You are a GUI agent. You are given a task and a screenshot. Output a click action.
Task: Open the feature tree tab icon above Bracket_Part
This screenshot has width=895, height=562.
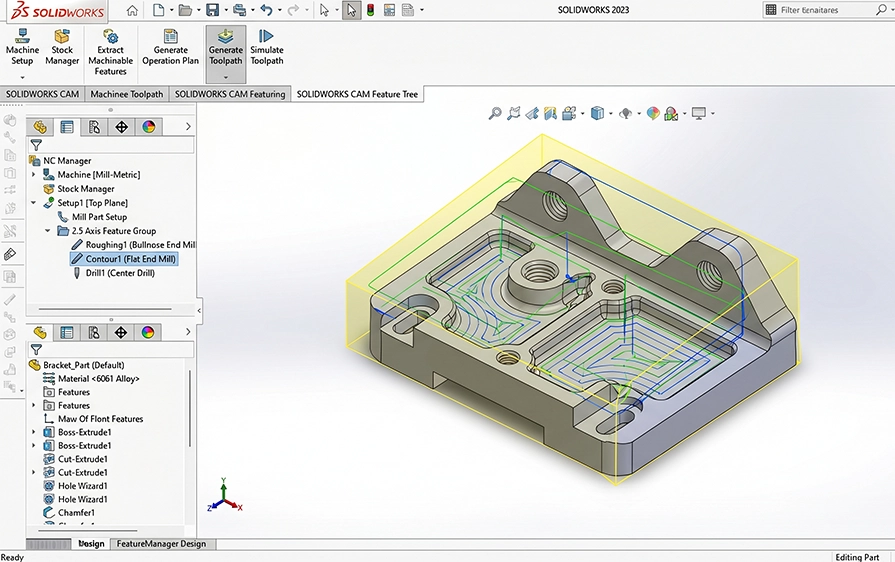(x=40, y=332)
